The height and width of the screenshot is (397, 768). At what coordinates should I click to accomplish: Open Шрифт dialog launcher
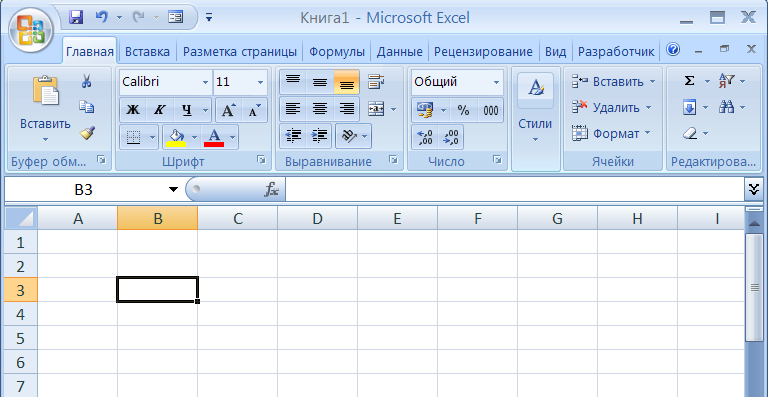point(262,159)
